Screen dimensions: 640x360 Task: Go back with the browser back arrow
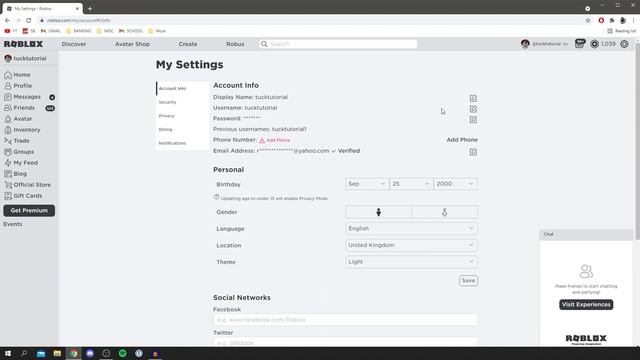coord(7,20)
